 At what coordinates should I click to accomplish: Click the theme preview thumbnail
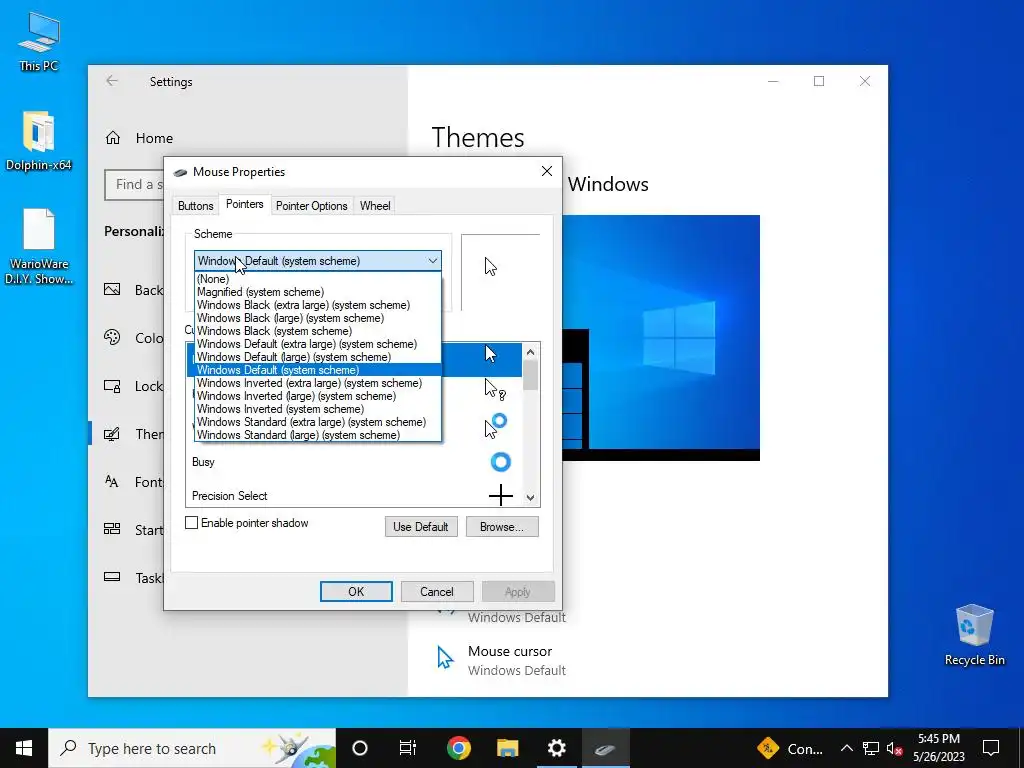tap(661, 338)
